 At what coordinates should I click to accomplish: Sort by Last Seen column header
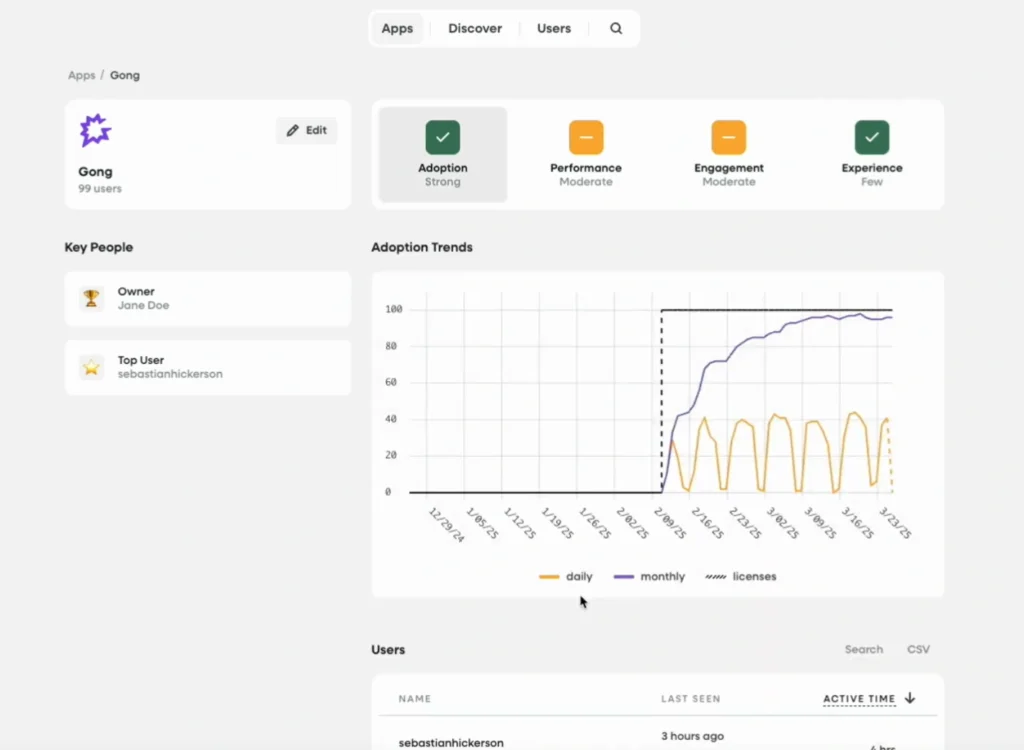coord(690,698)
